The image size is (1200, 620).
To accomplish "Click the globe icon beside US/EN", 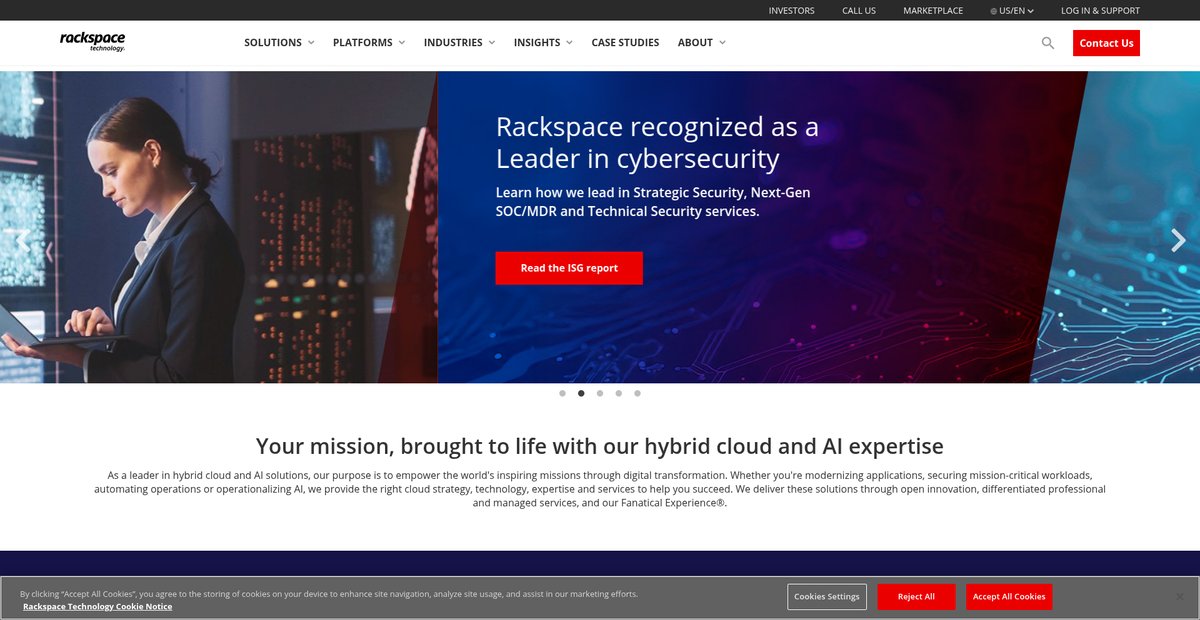I will (994, 11).
